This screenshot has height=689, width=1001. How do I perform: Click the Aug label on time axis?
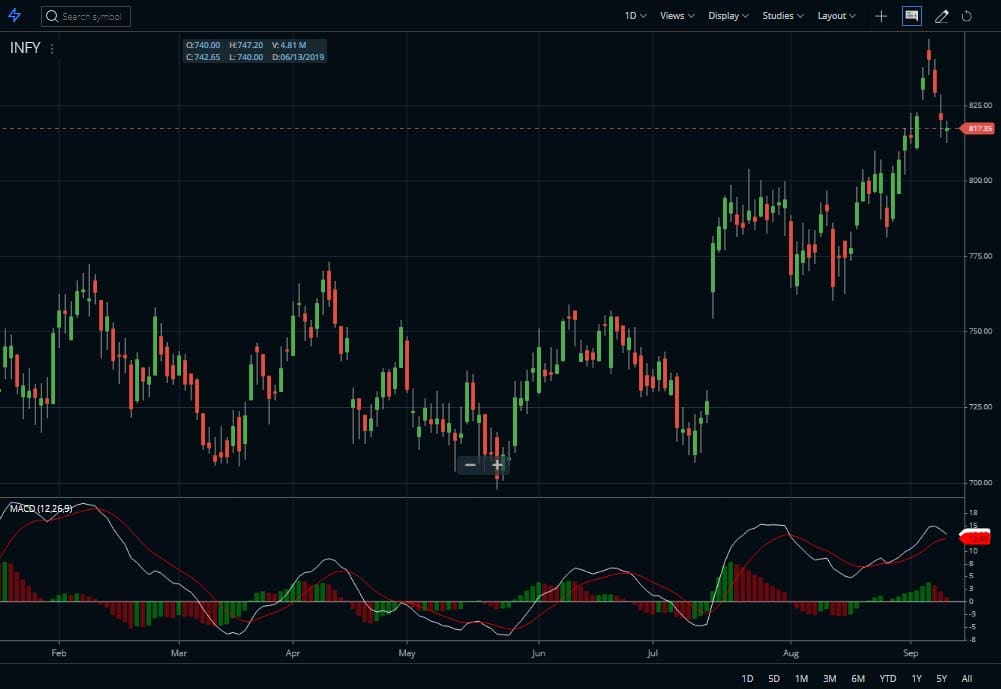pos(790,653)
